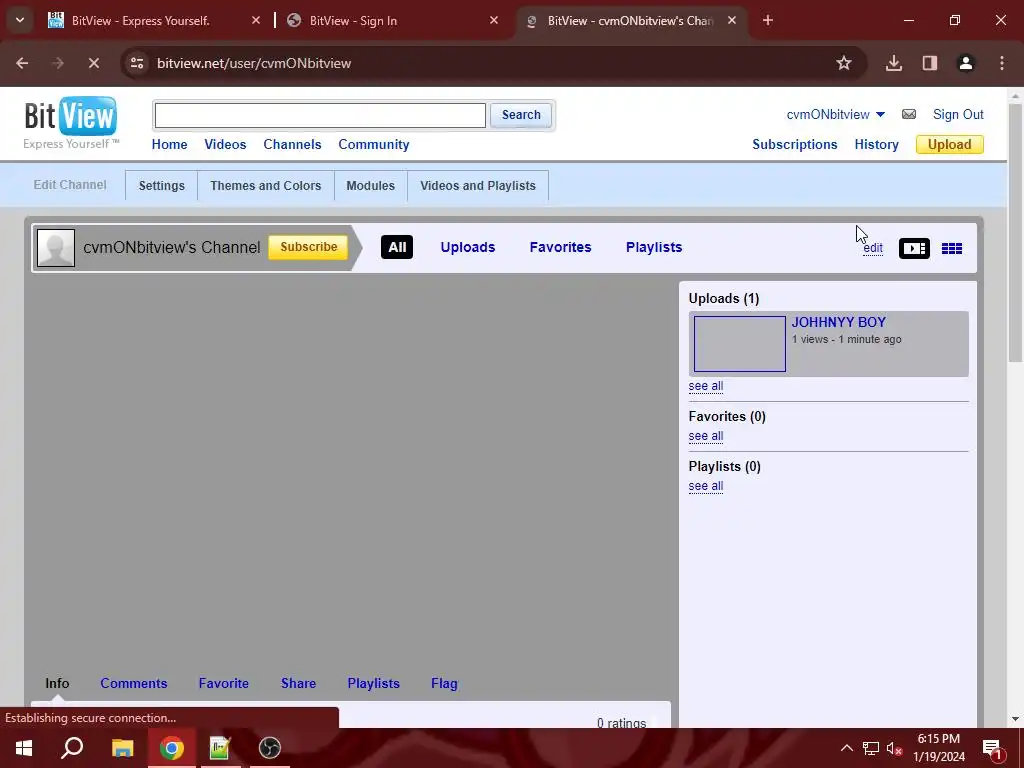1024x768 pixels.
Task: Click see all under Favorites
Action: (x=705, y=436)
